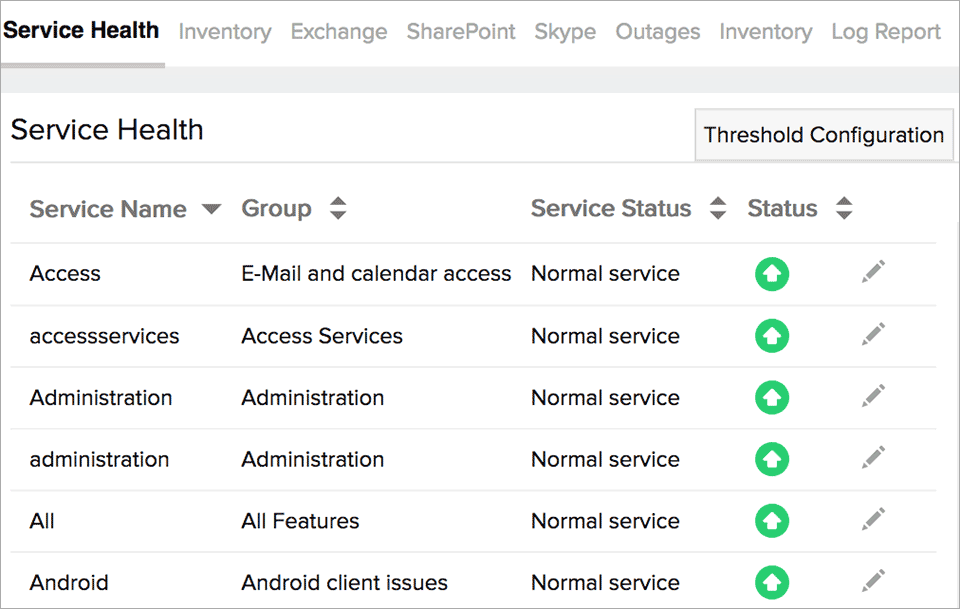Edit the Administration service via pencil icon
960x609 pixels.
click(873, 396)
